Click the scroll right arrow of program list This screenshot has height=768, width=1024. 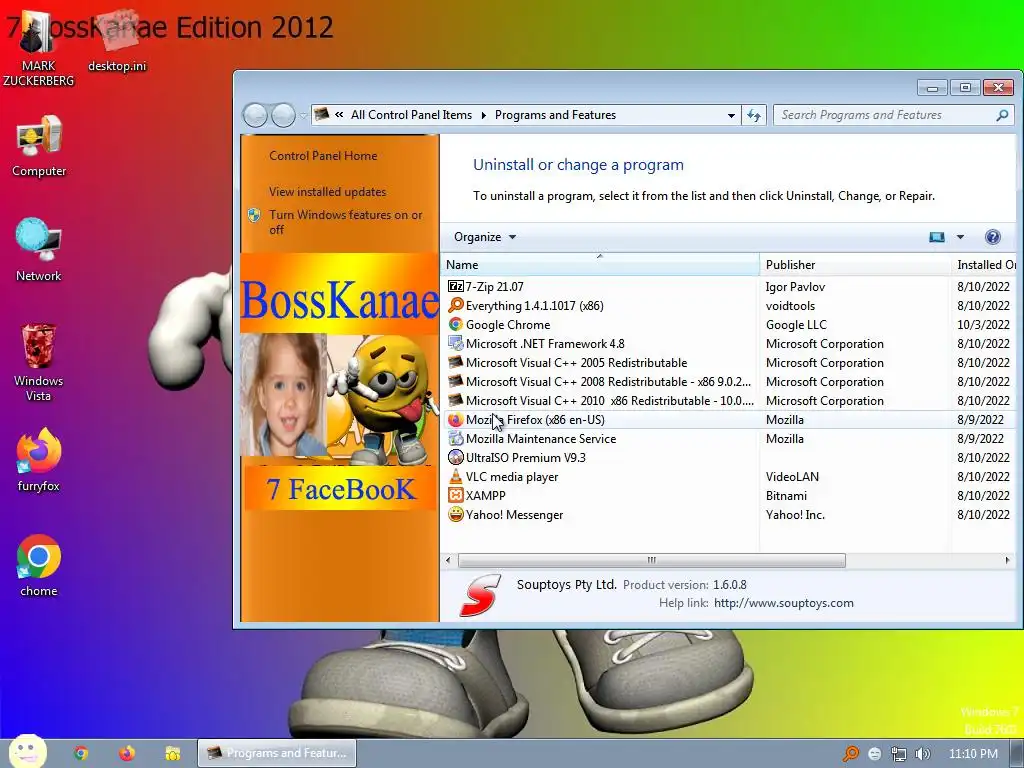[1007, 560]
